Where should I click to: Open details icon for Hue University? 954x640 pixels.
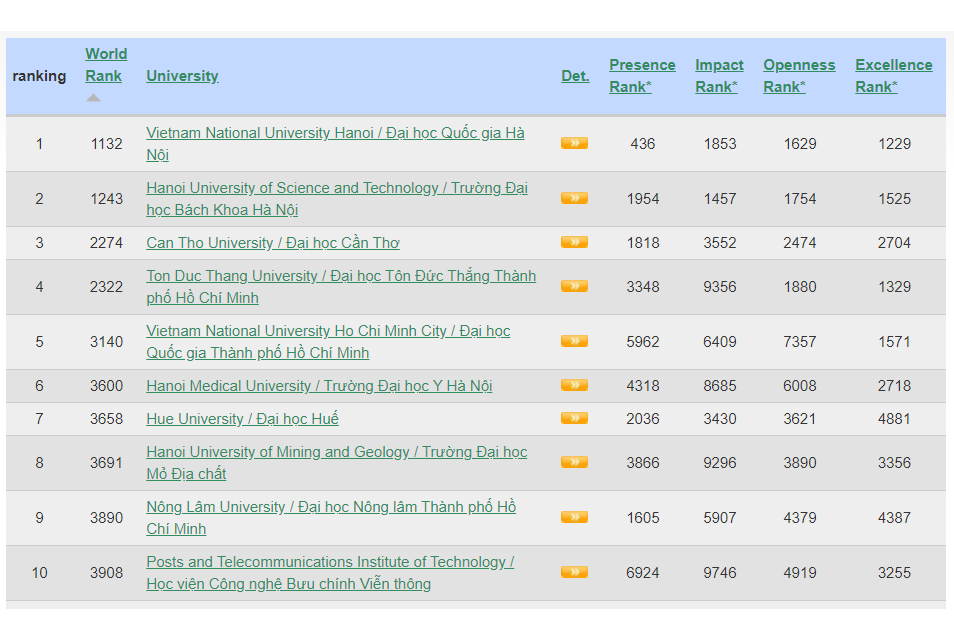[574, 418]
